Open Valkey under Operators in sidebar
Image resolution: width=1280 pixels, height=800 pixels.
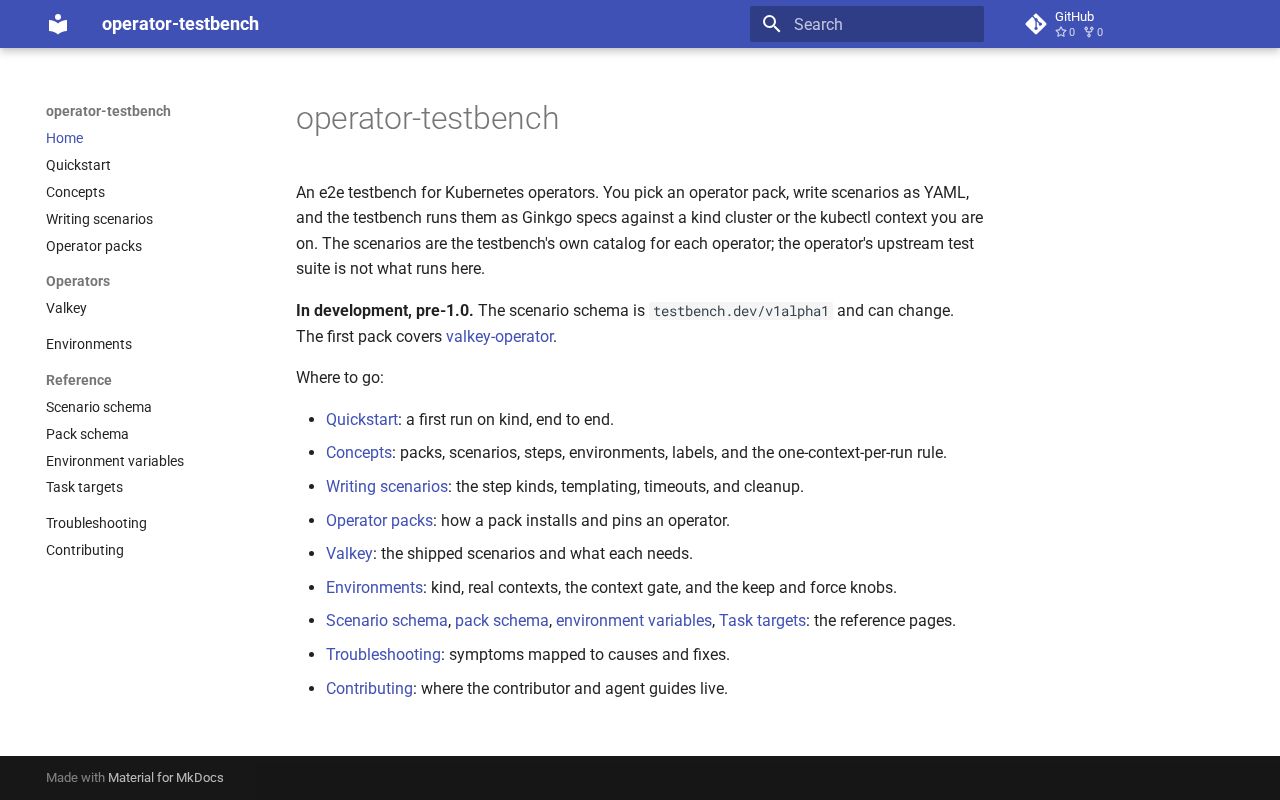66,308
